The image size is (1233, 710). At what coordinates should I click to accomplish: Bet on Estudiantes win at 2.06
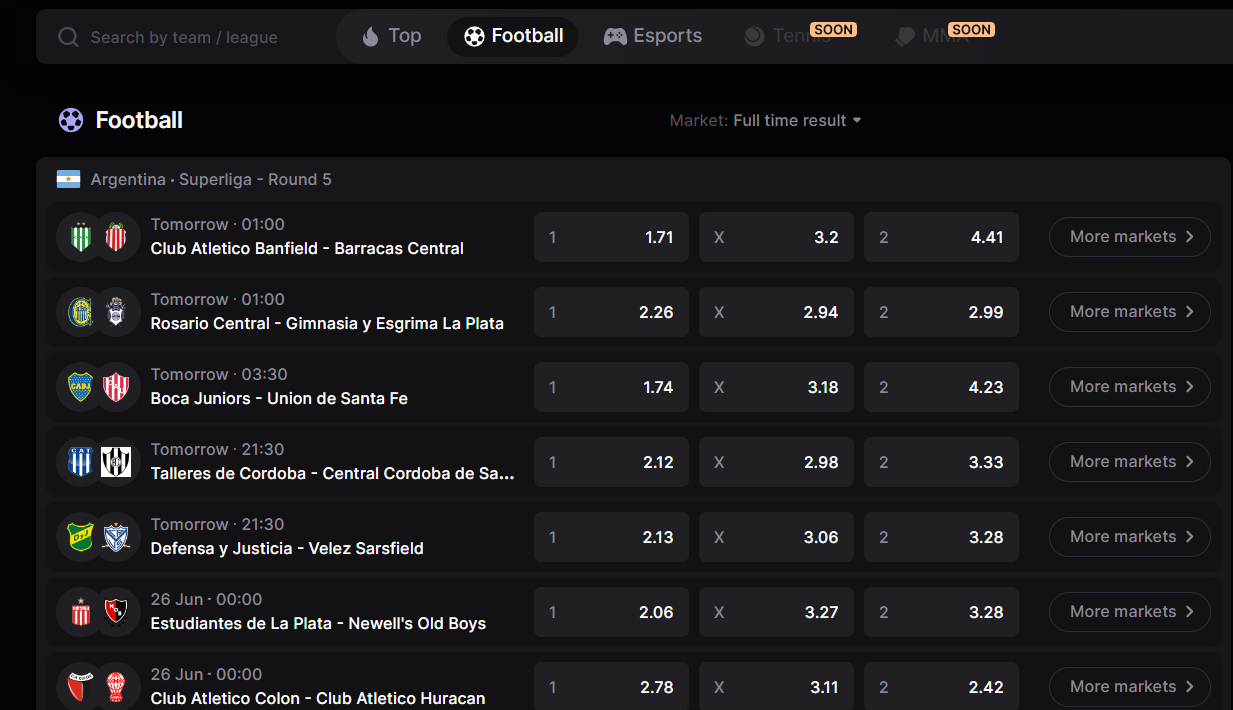(611, 612)
